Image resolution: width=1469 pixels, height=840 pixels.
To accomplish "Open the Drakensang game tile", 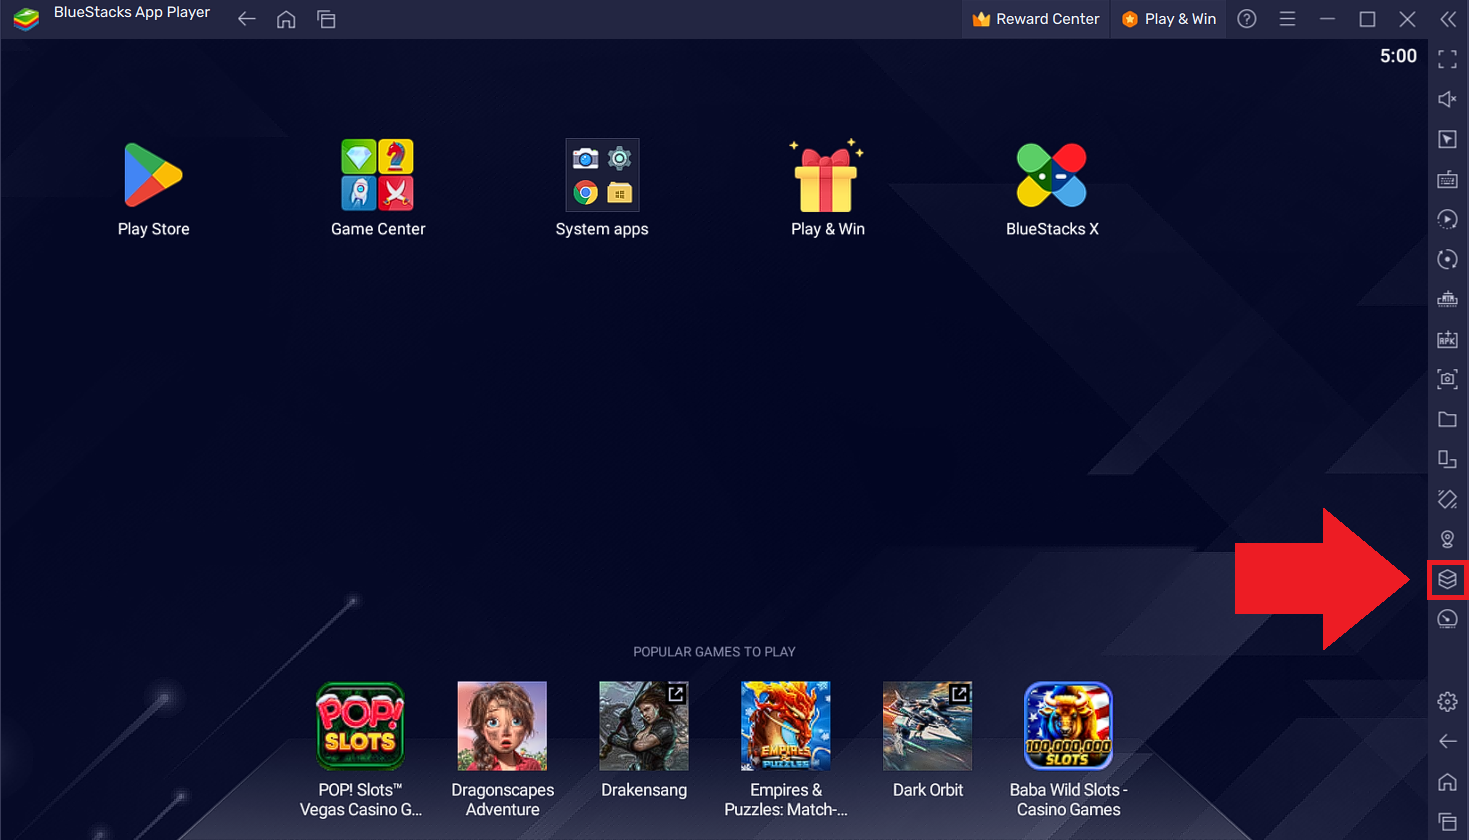I will pos(644,726).
